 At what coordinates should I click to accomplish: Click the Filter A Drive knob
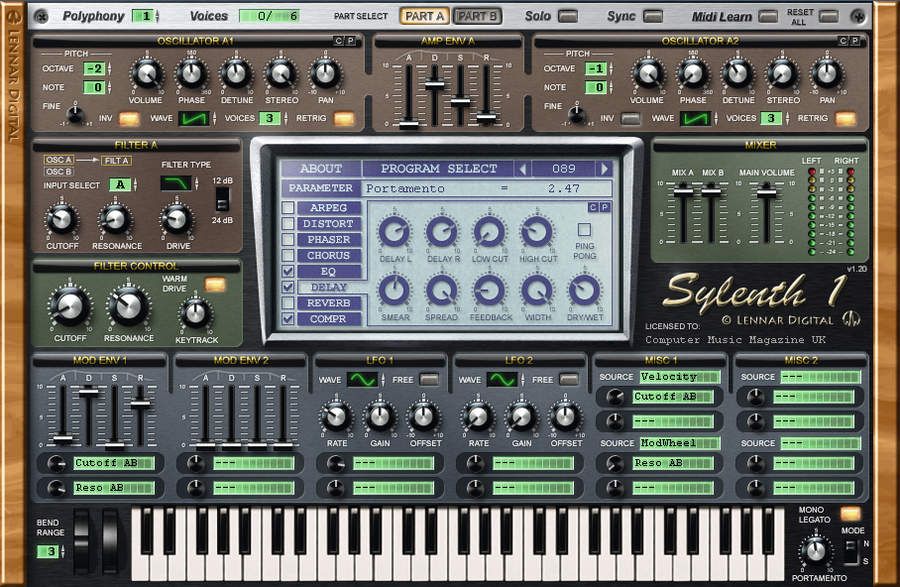pyautogui.click(x=177, y=219)
